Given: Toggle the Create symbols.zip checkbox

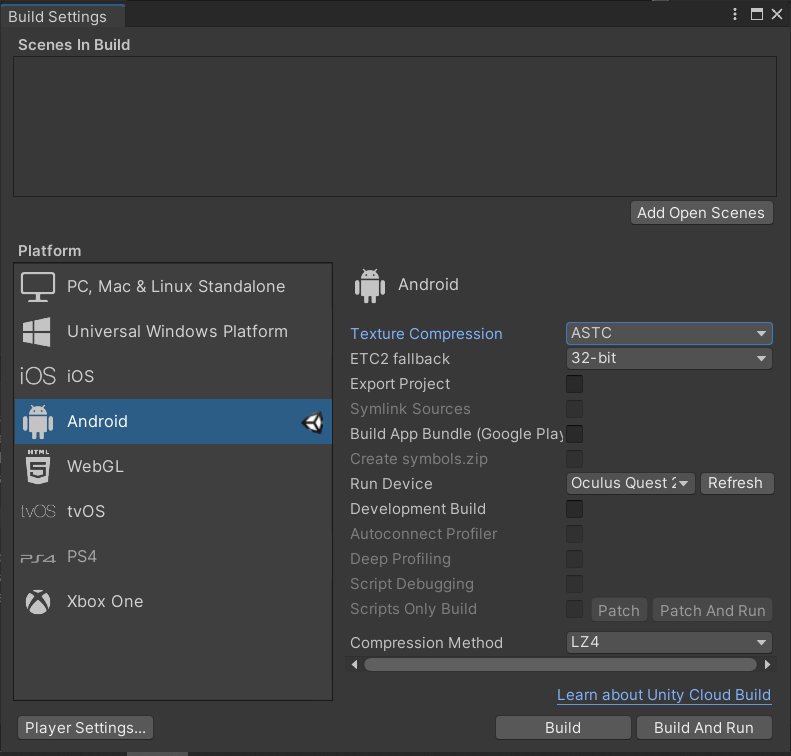Looking at the screenshot, I should click(x=574, y=459).
